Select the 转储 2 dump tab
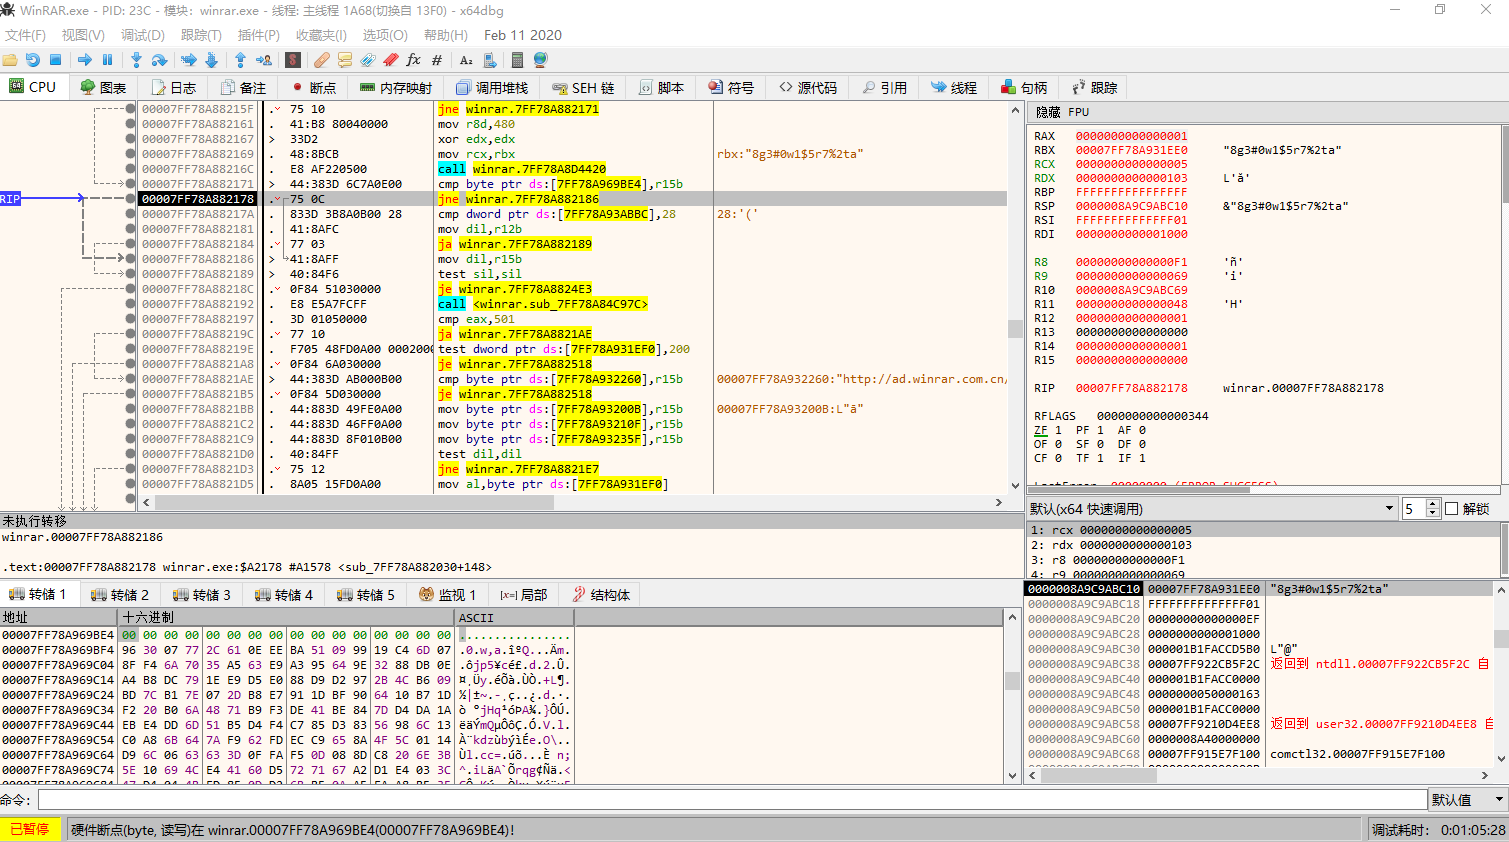 coord(120,595)
